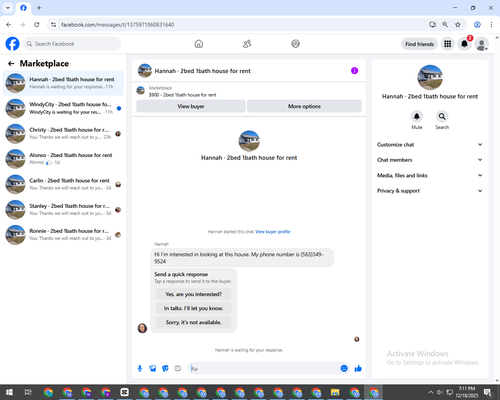Viewport: 500px width, 400px height.
Task: Open the Alonso conversation
Action: [x=63, y=159]
